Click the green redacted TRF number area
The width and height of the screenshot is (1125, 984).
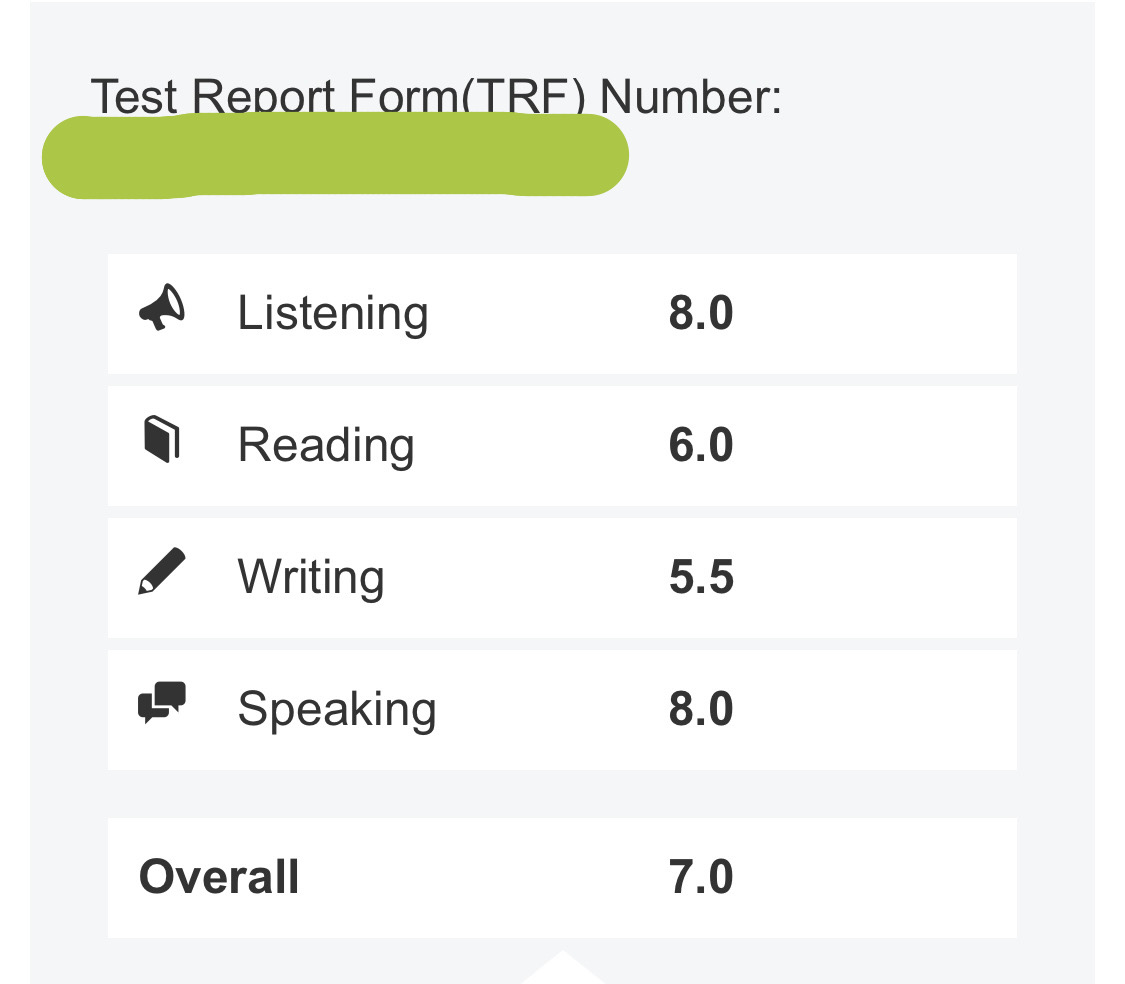tap(335, 155)
